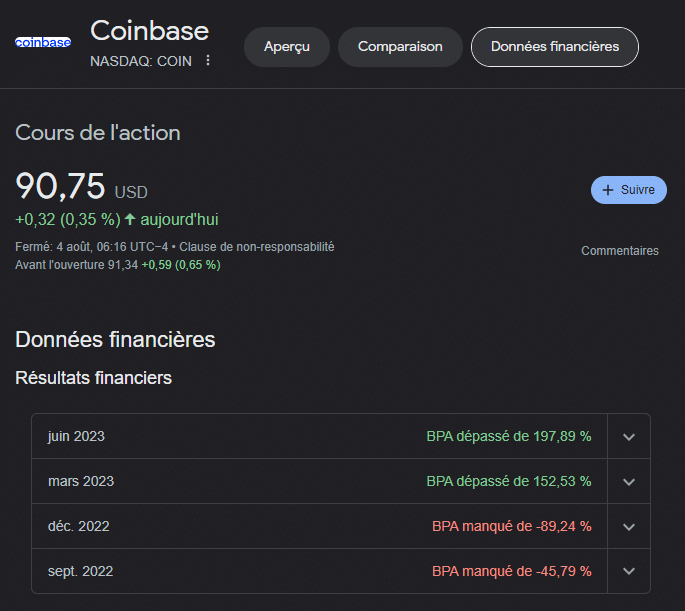Click the 'Cours de l'action' heading
685x611 pixels.
pos(98,133)
